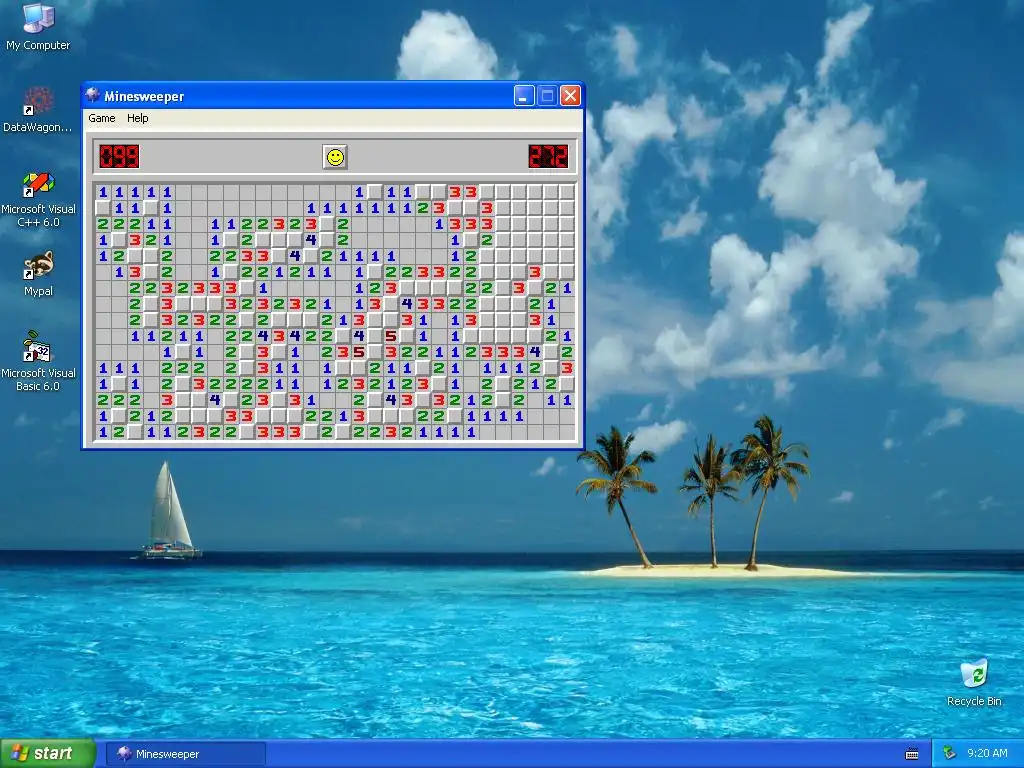Image resolution: width=1024 pixels, height=768 pixels.
Task: Open the Help menu in Minesweeper
Action: (x=137, y=118)
